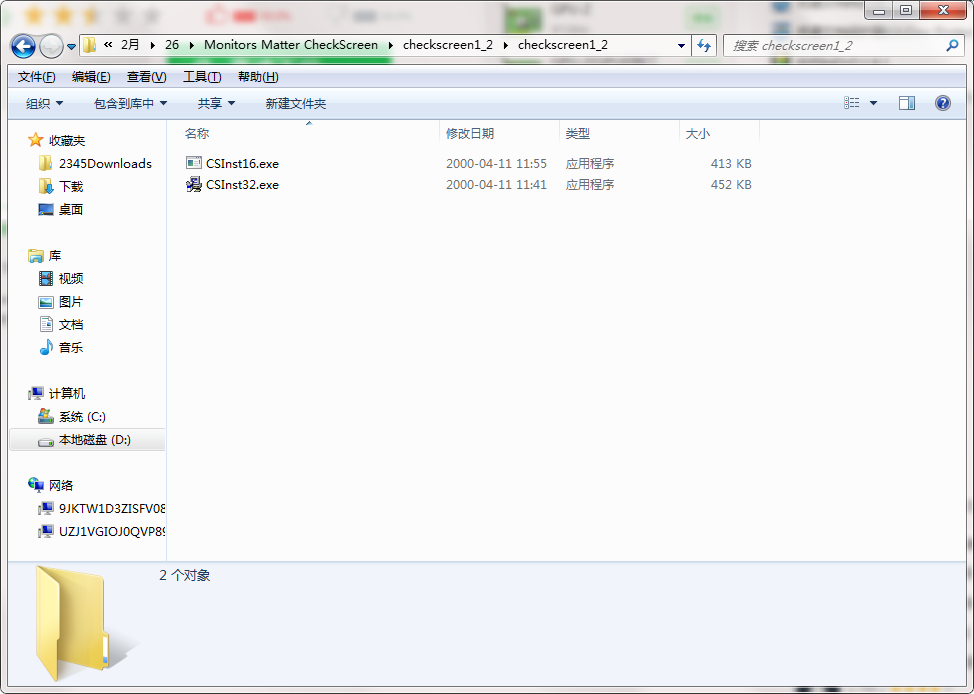Open the 共享 dropdown
Screen dimensions: 974x694
coord(216,103)
